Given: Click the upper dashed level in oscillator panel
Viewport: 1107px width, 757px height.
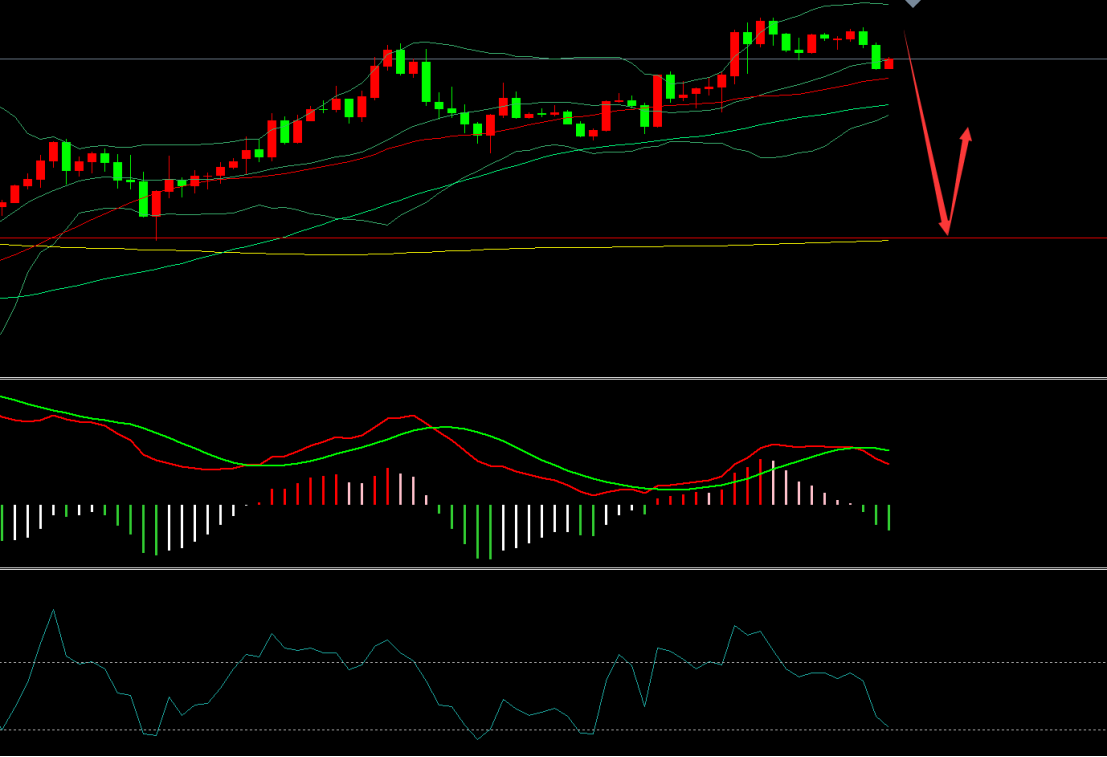Looking at the screenshot, I should coord(554,662).
